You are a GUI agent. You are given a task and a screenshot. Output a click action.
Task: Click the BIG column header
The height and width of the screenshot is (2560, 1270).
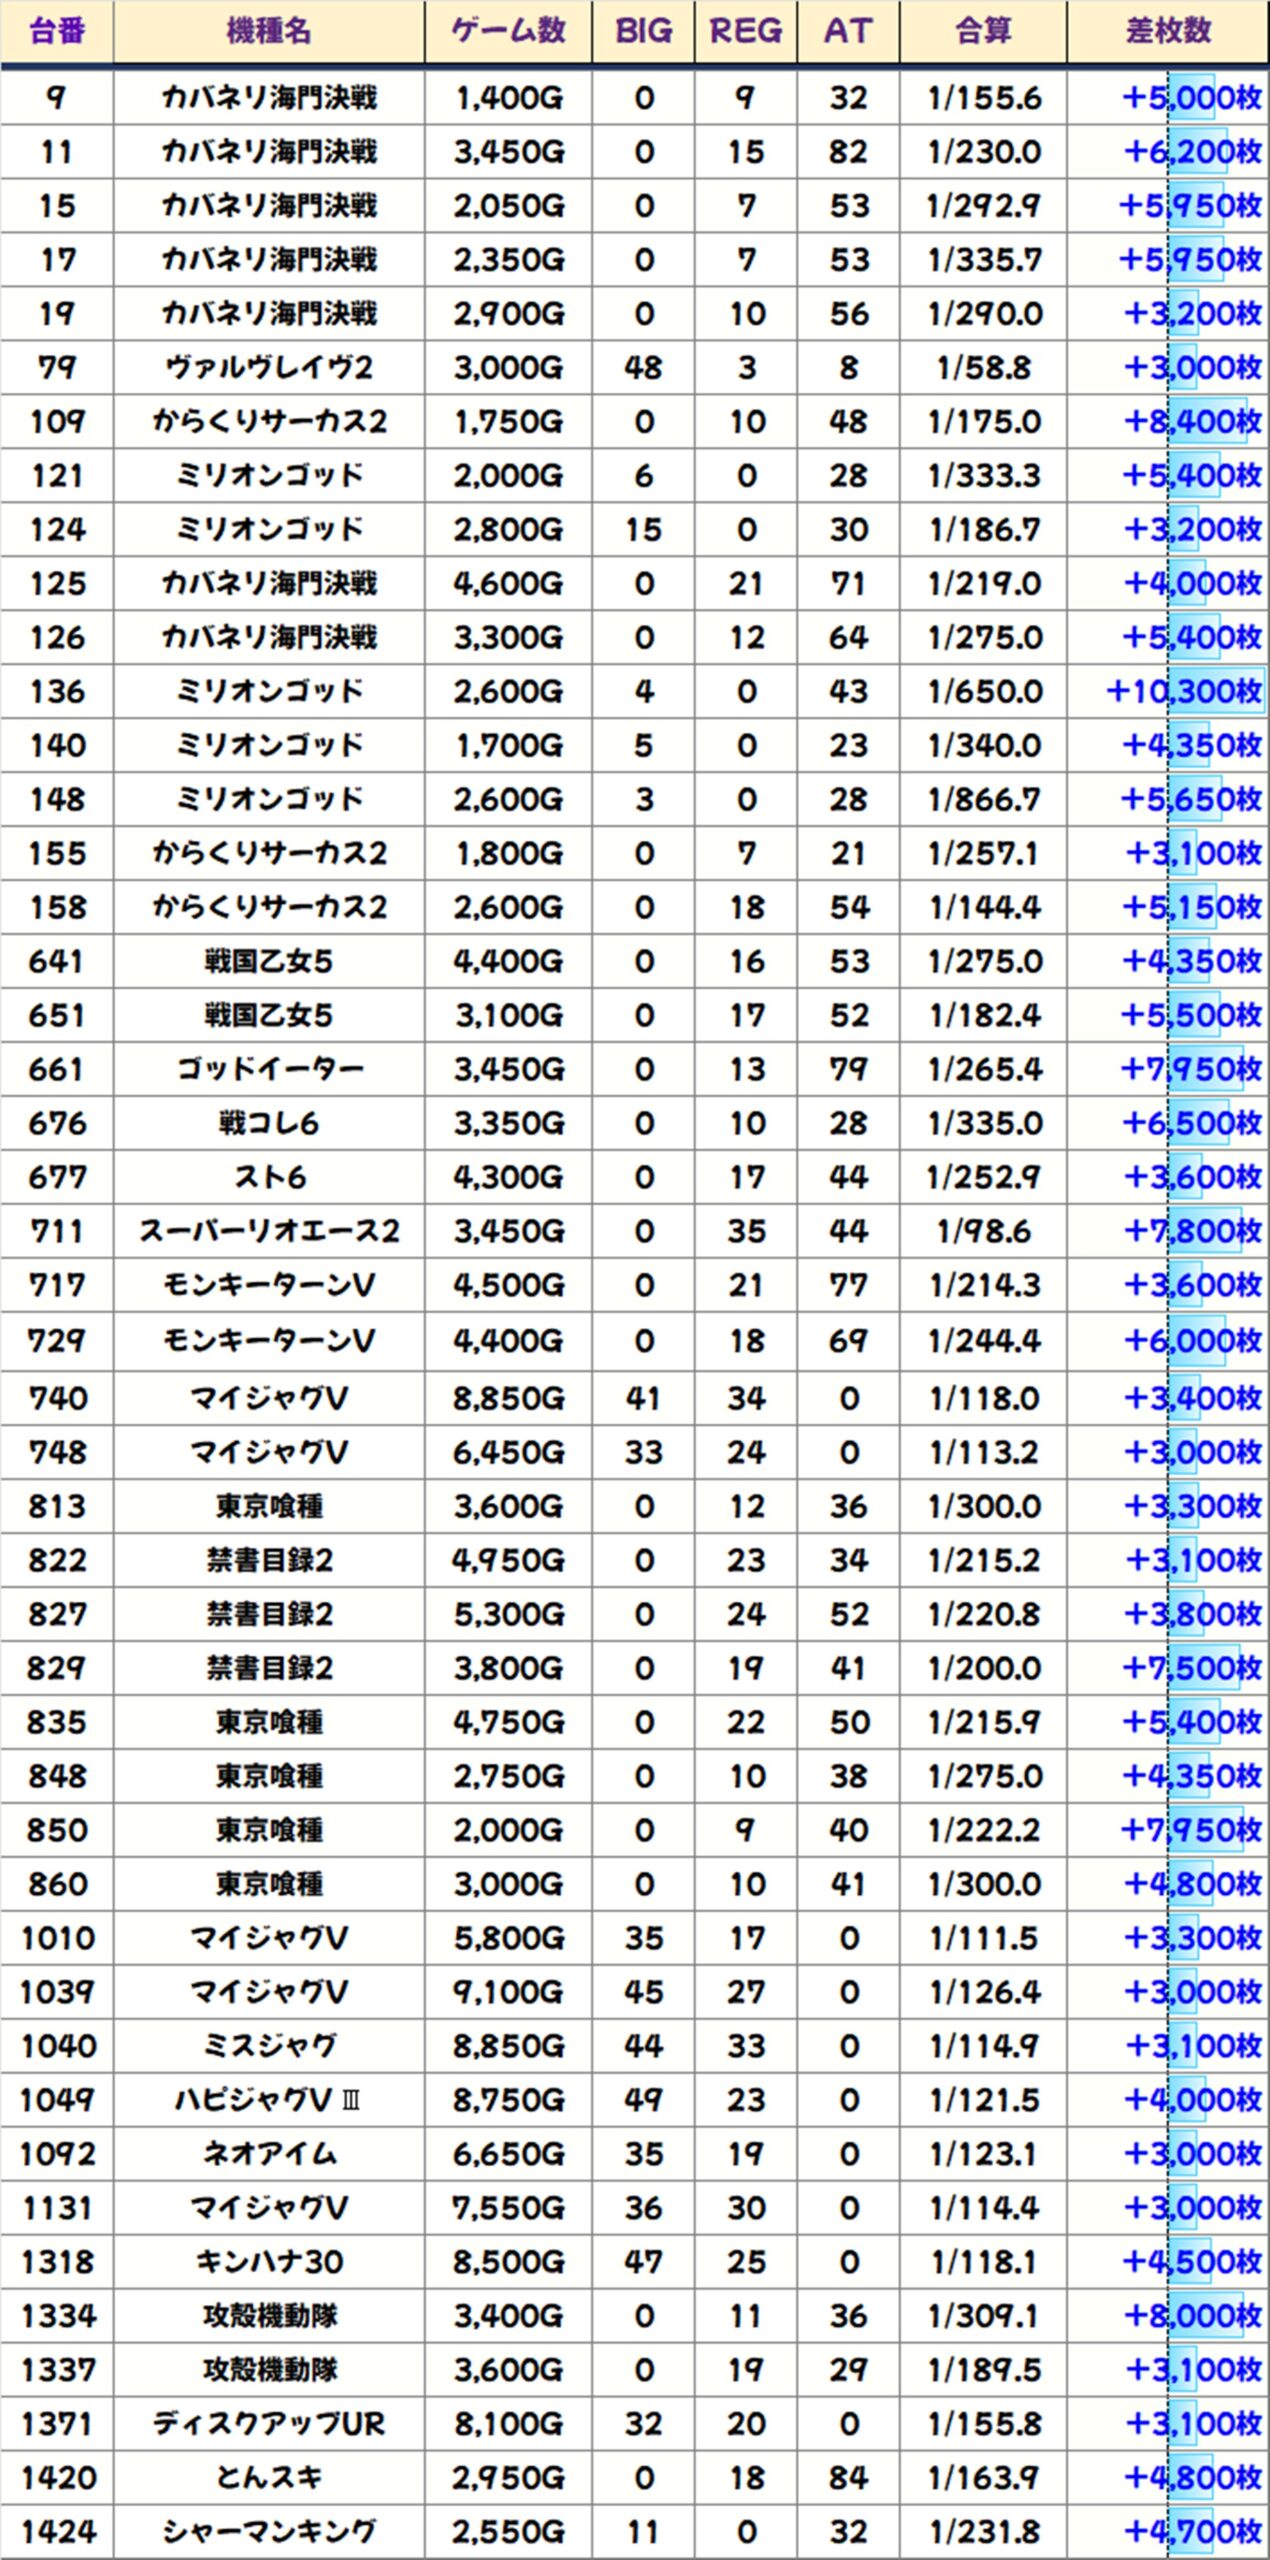(643, 31)
